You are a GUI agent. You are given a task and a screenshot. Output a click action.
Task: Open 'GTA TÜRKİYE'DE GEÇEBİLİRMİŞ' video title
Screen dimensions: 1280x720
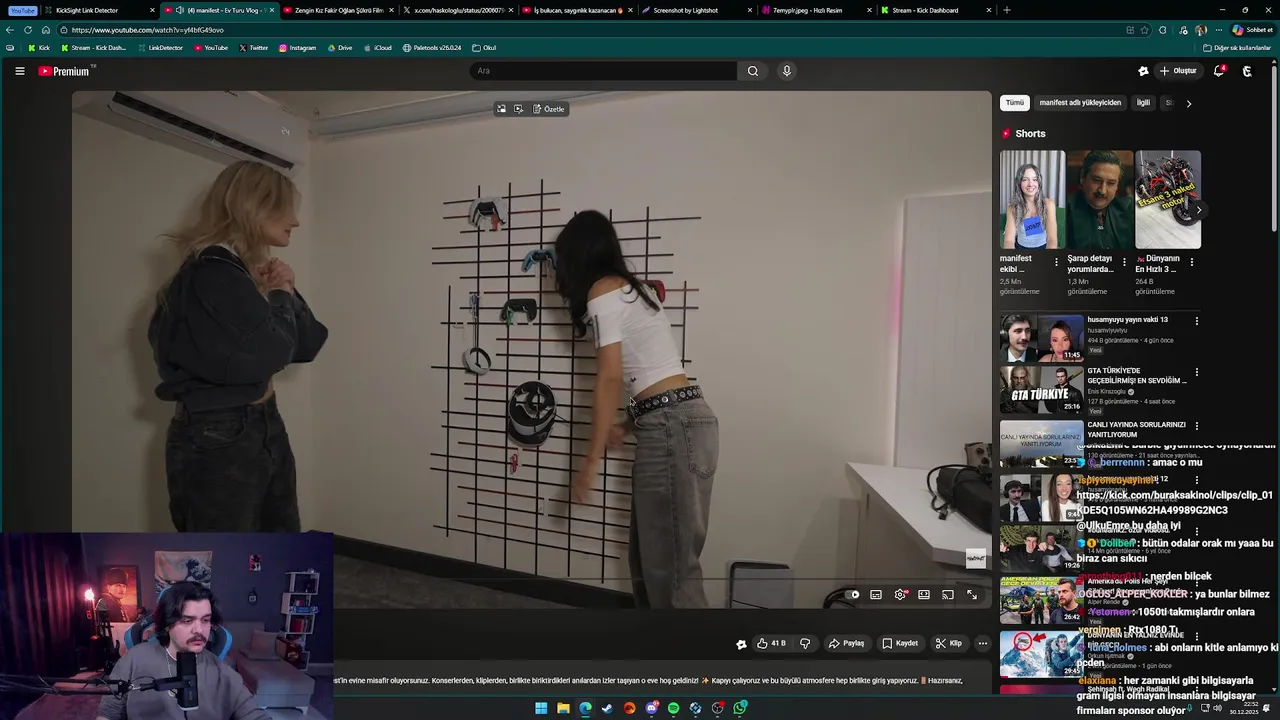click(1137, 376)
